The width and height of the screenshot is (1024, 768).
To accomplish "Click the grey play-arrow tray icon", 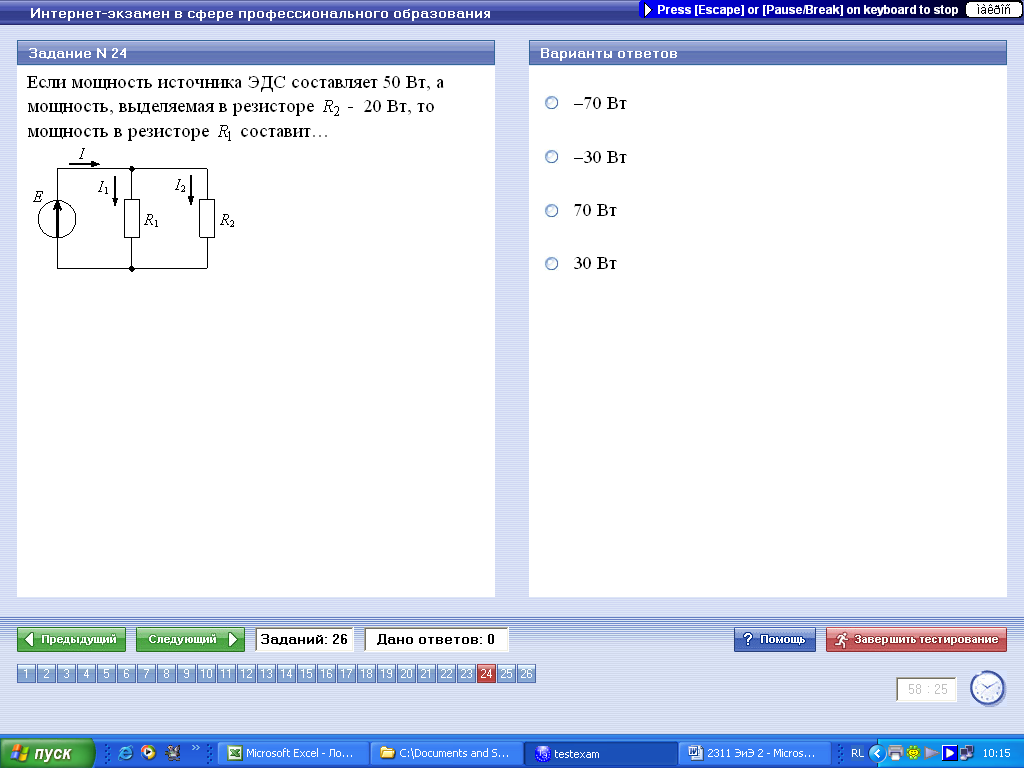I will pos(931,754).
